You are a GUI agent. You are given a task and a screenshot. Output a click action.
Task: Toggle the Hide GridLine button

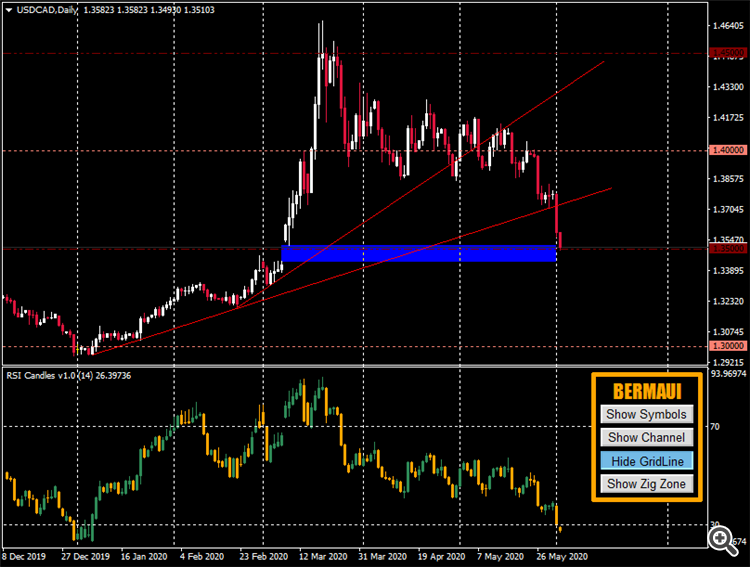click(646, 461)
